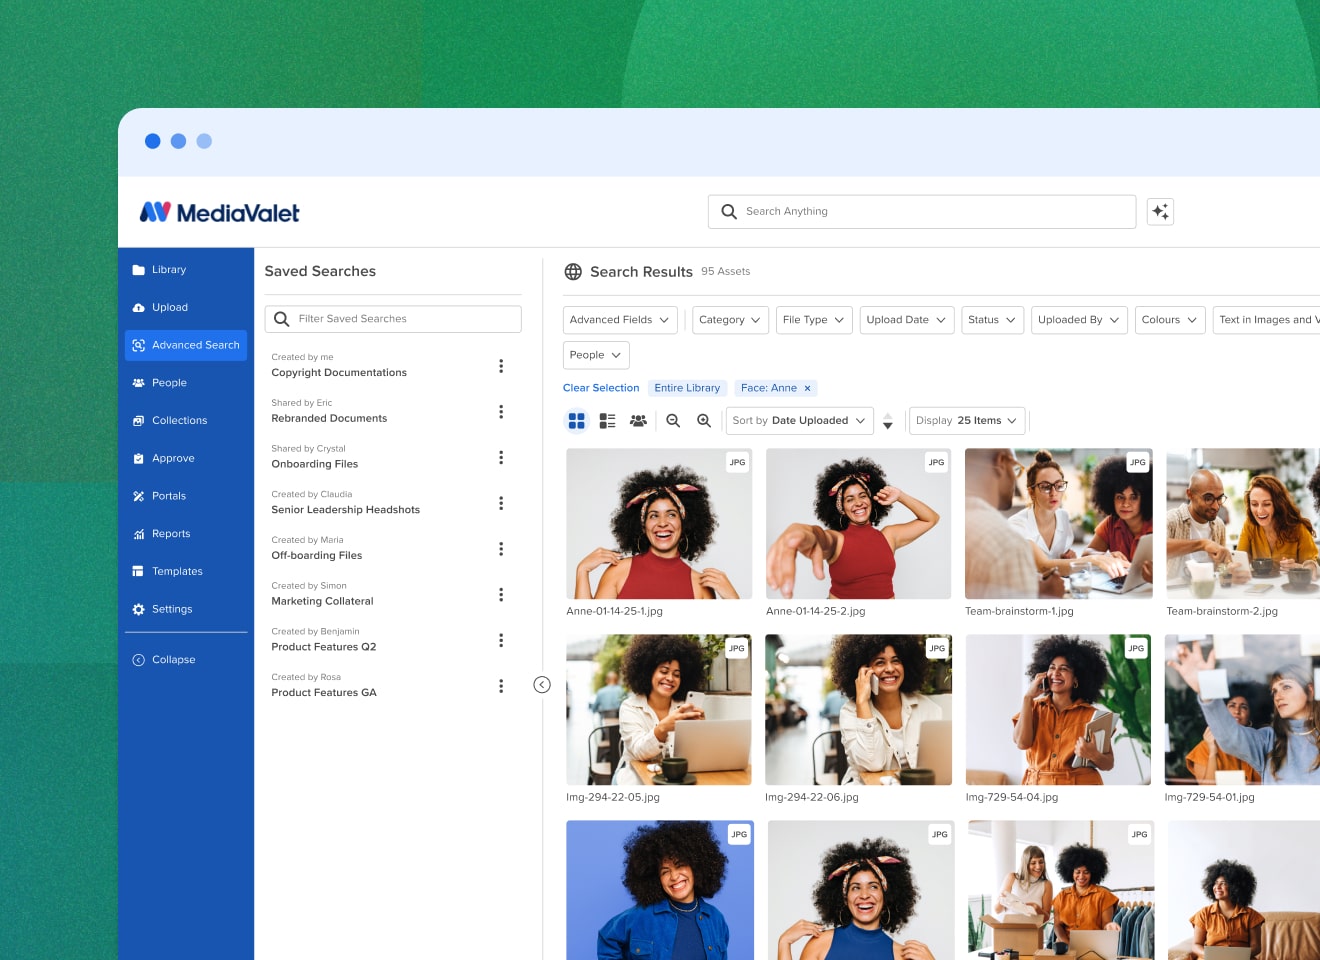The image size is (1320, 960).
Task: Click the globe icon beside Search Results
Action: click(x=573, y=272)
